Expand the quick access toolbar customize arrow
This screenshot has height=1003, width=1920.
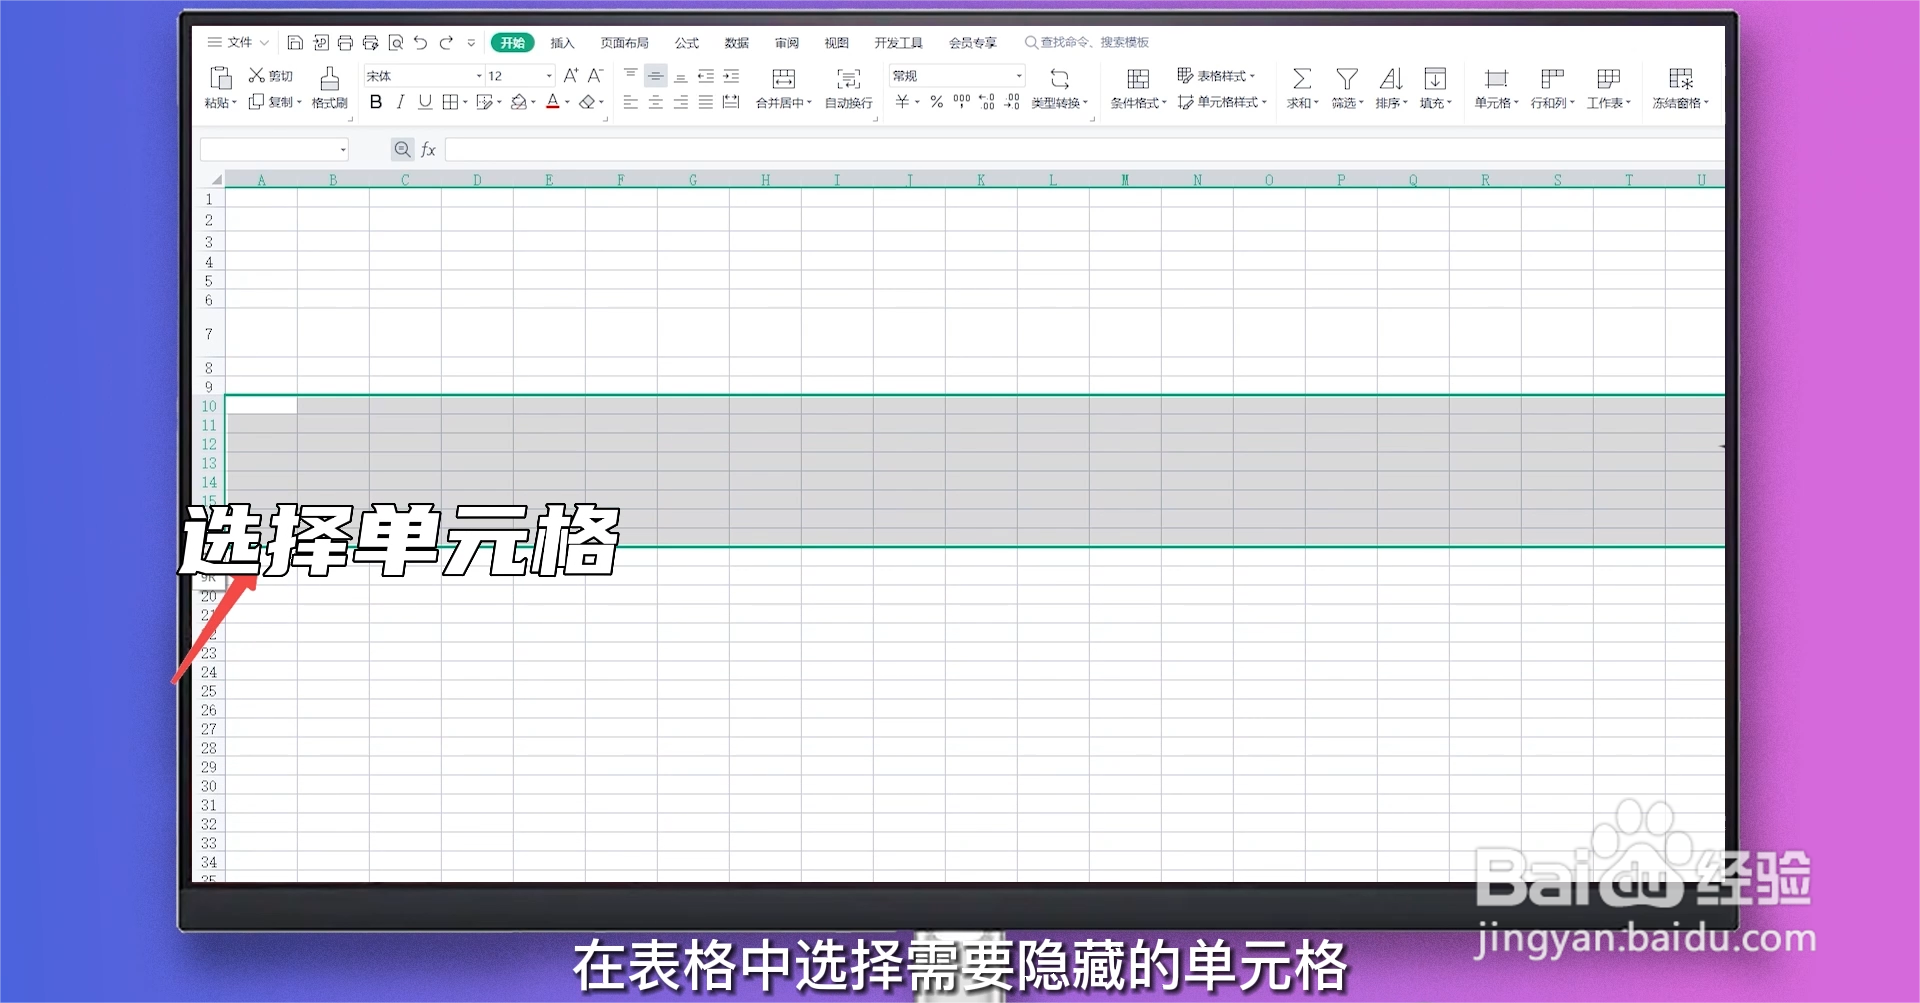coord(471,43)
